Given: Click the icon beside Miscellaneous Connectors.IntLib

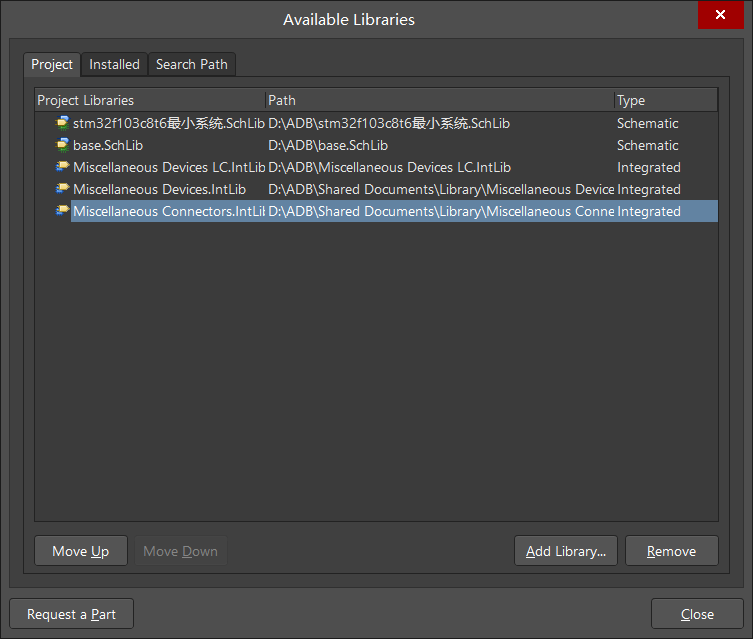Looking at the screenshot, I should tap(62, 211).
